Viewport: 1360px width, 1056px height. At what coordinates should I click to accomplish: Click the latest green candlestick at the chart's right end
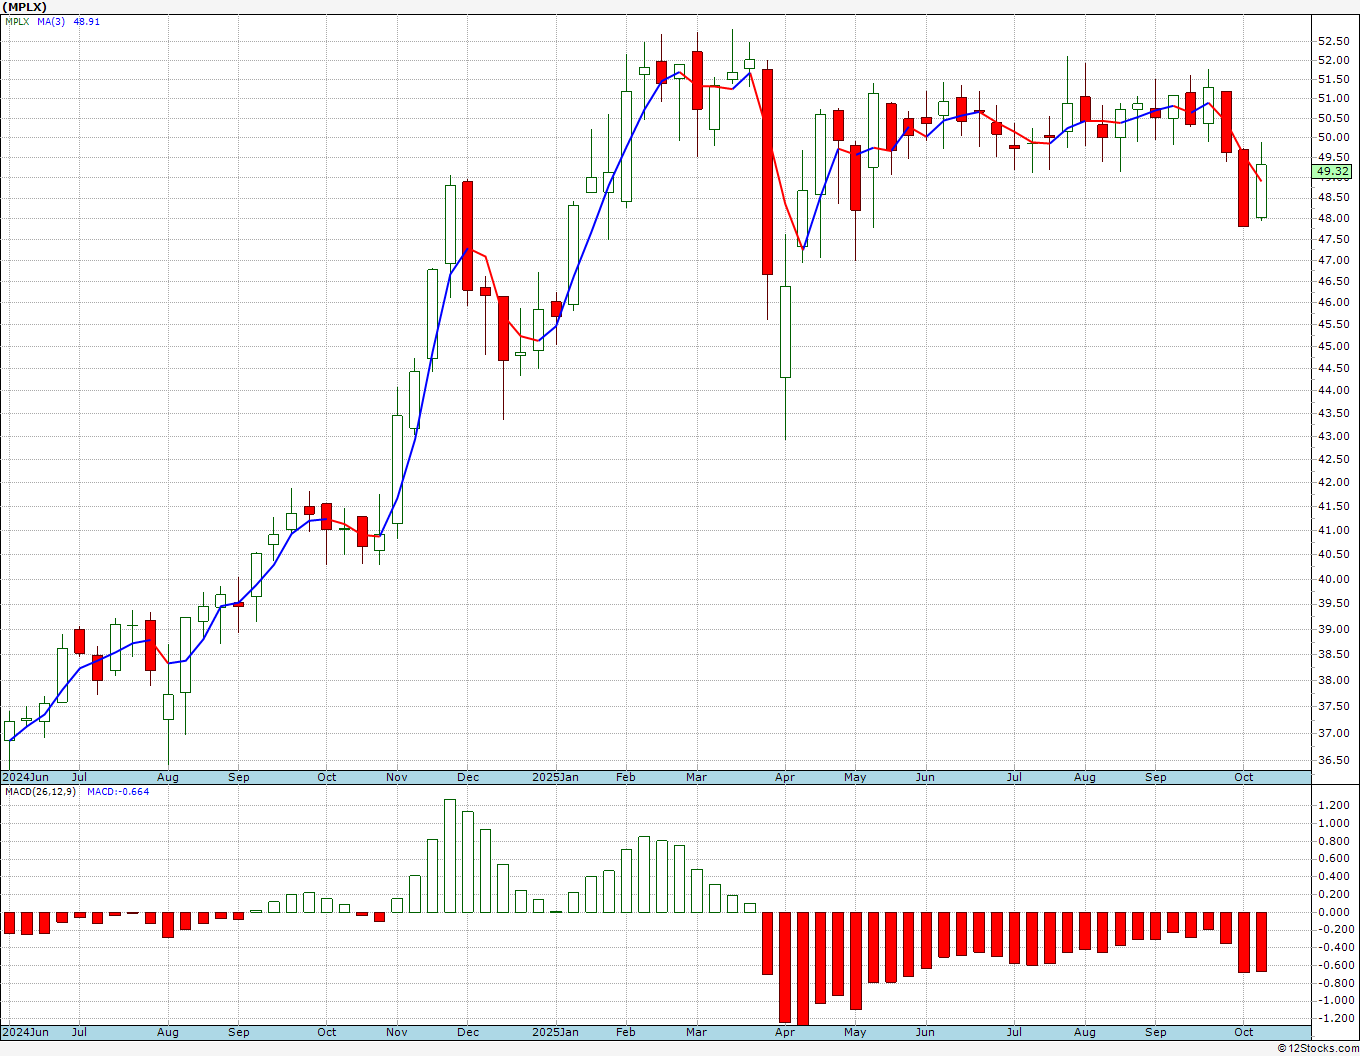pyautogui.click(x=1262, y=191)
